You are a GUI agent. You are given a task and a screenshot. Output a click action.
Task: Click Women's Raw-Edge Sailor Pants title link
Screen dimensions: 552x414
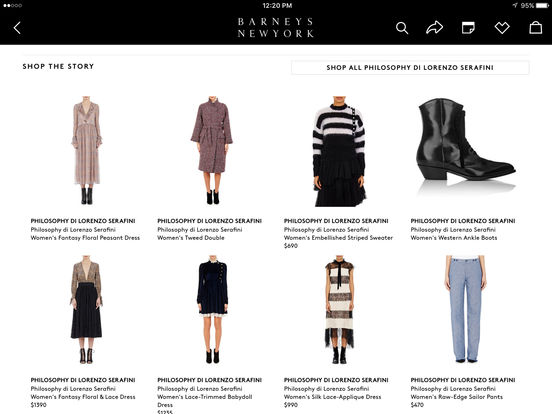[x=457, y=397]
